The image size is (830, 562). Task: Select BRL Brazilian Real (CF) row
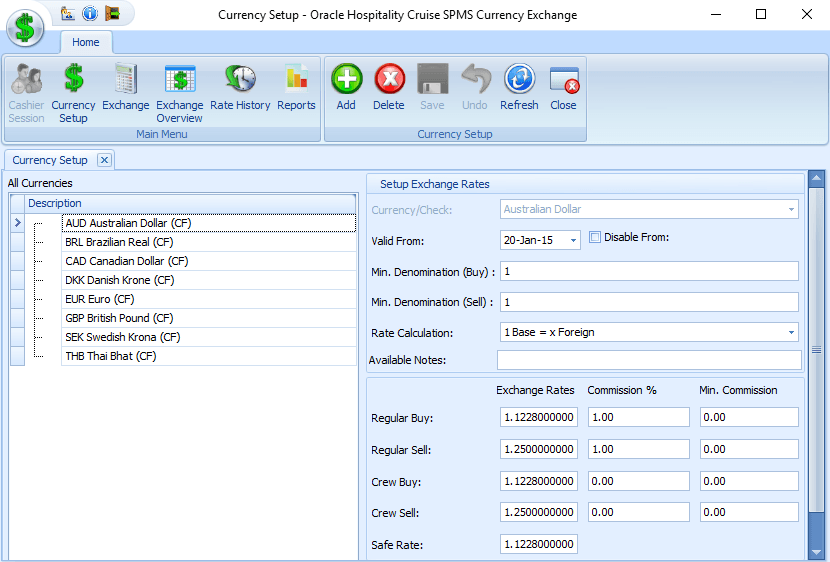pos(209,242)
